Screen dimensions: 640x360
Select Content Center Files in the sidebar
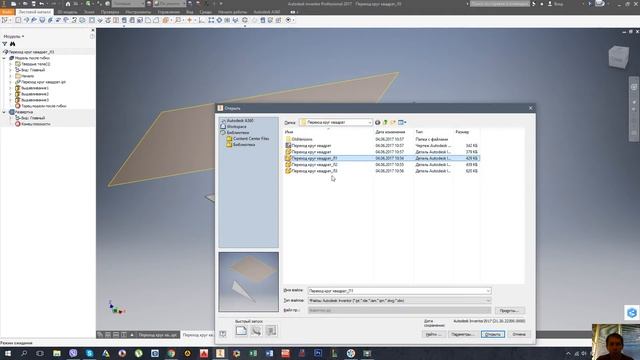(x=251, y=139)
